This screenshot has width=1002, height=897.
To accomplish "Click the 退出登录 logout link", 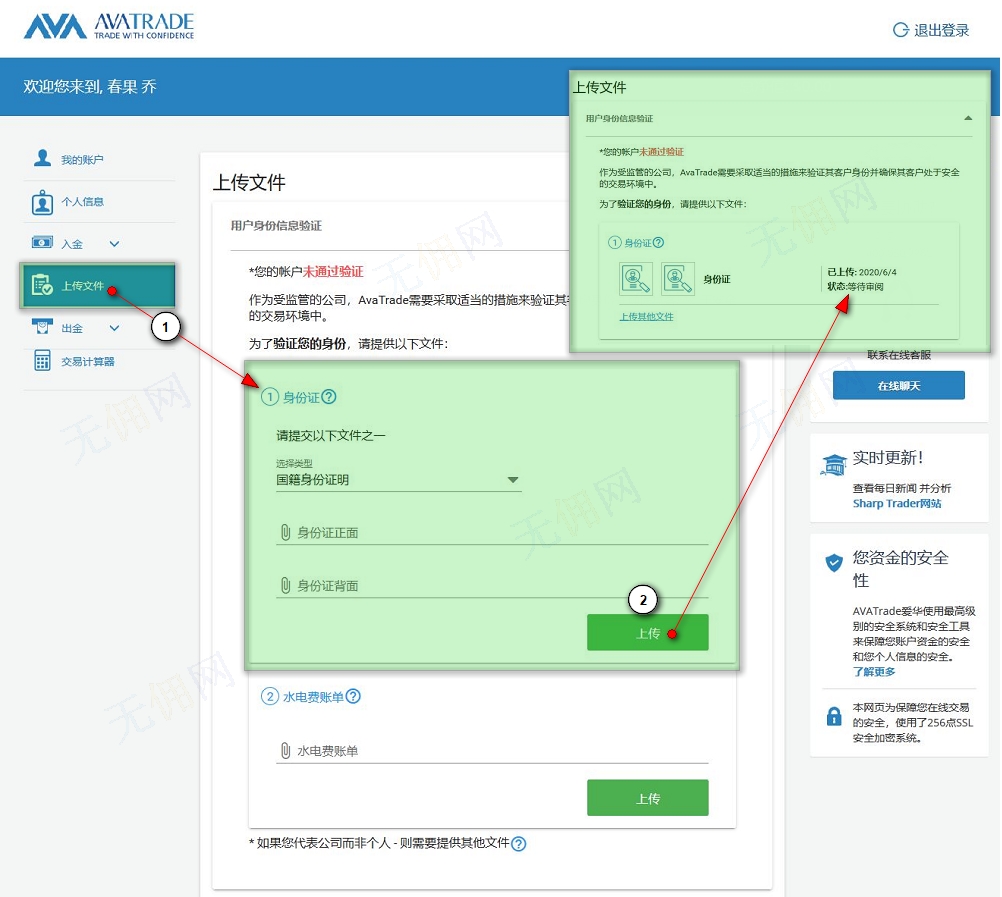I will [931, 30].
